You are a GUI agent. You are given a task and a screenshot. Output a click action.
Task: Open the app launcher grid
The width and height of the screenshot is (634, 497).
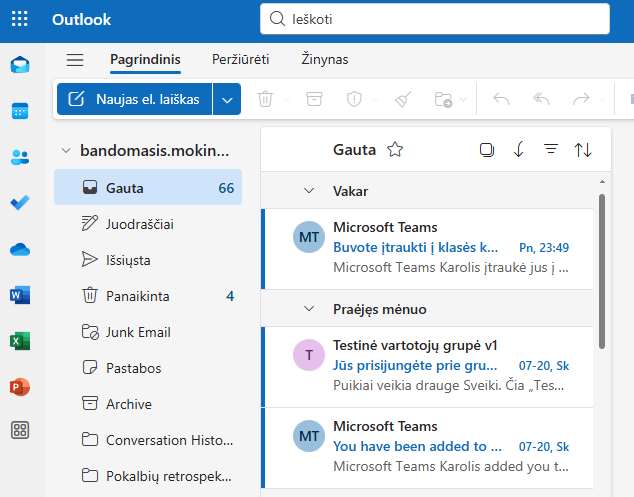[19, 19]
